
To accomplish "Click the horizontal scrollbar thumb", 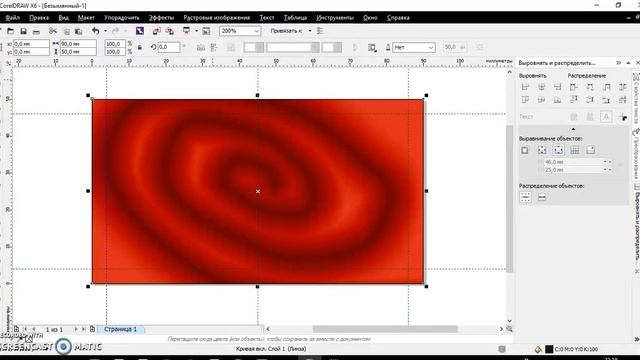I will pyautogui.click(x=385, y=329).
